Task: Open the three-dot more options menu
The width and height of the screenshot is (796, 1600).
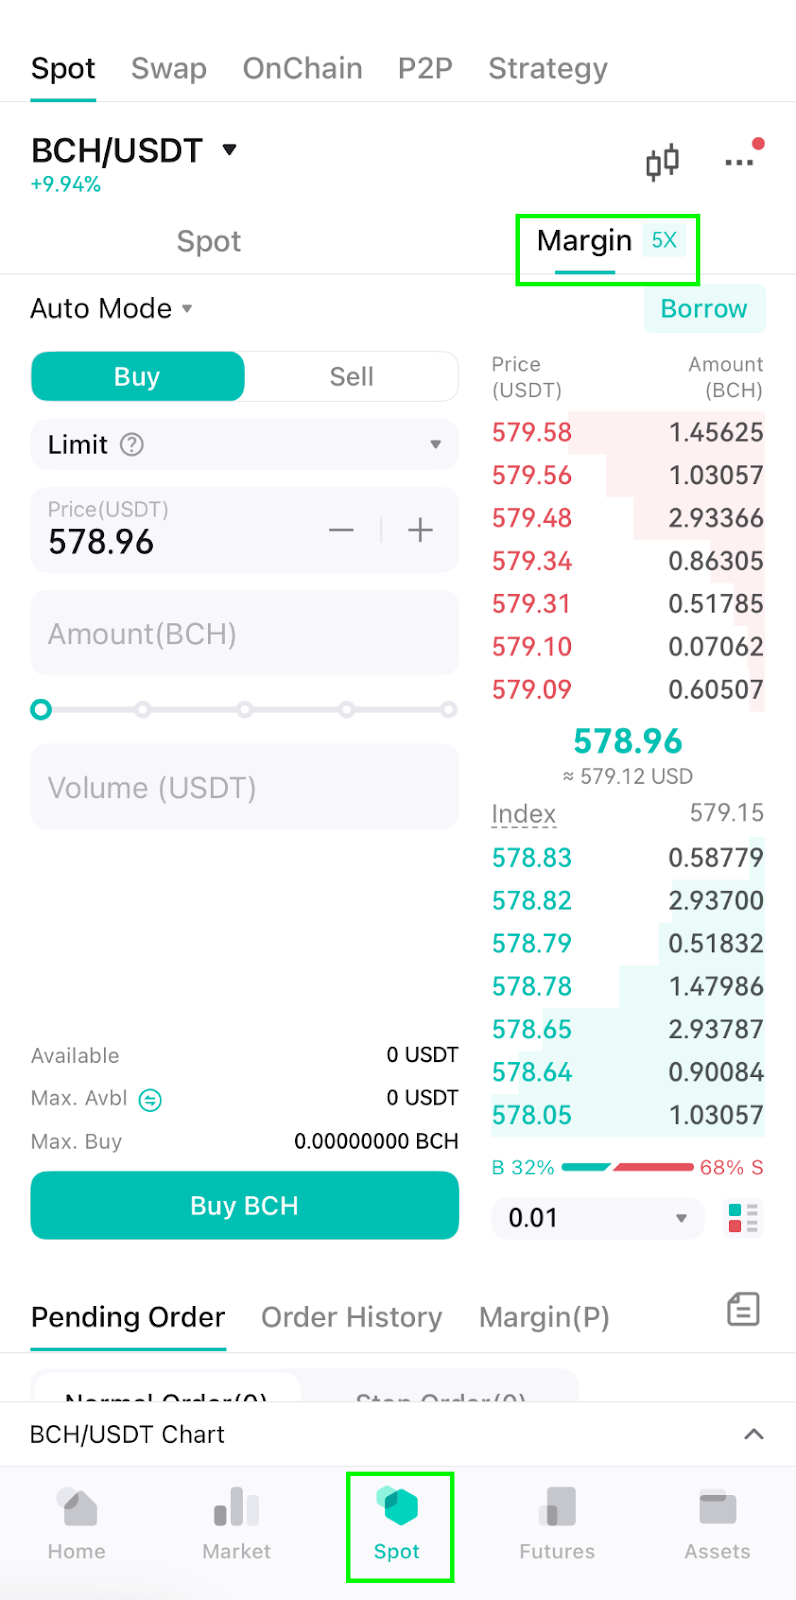Action: coord(740,160)
